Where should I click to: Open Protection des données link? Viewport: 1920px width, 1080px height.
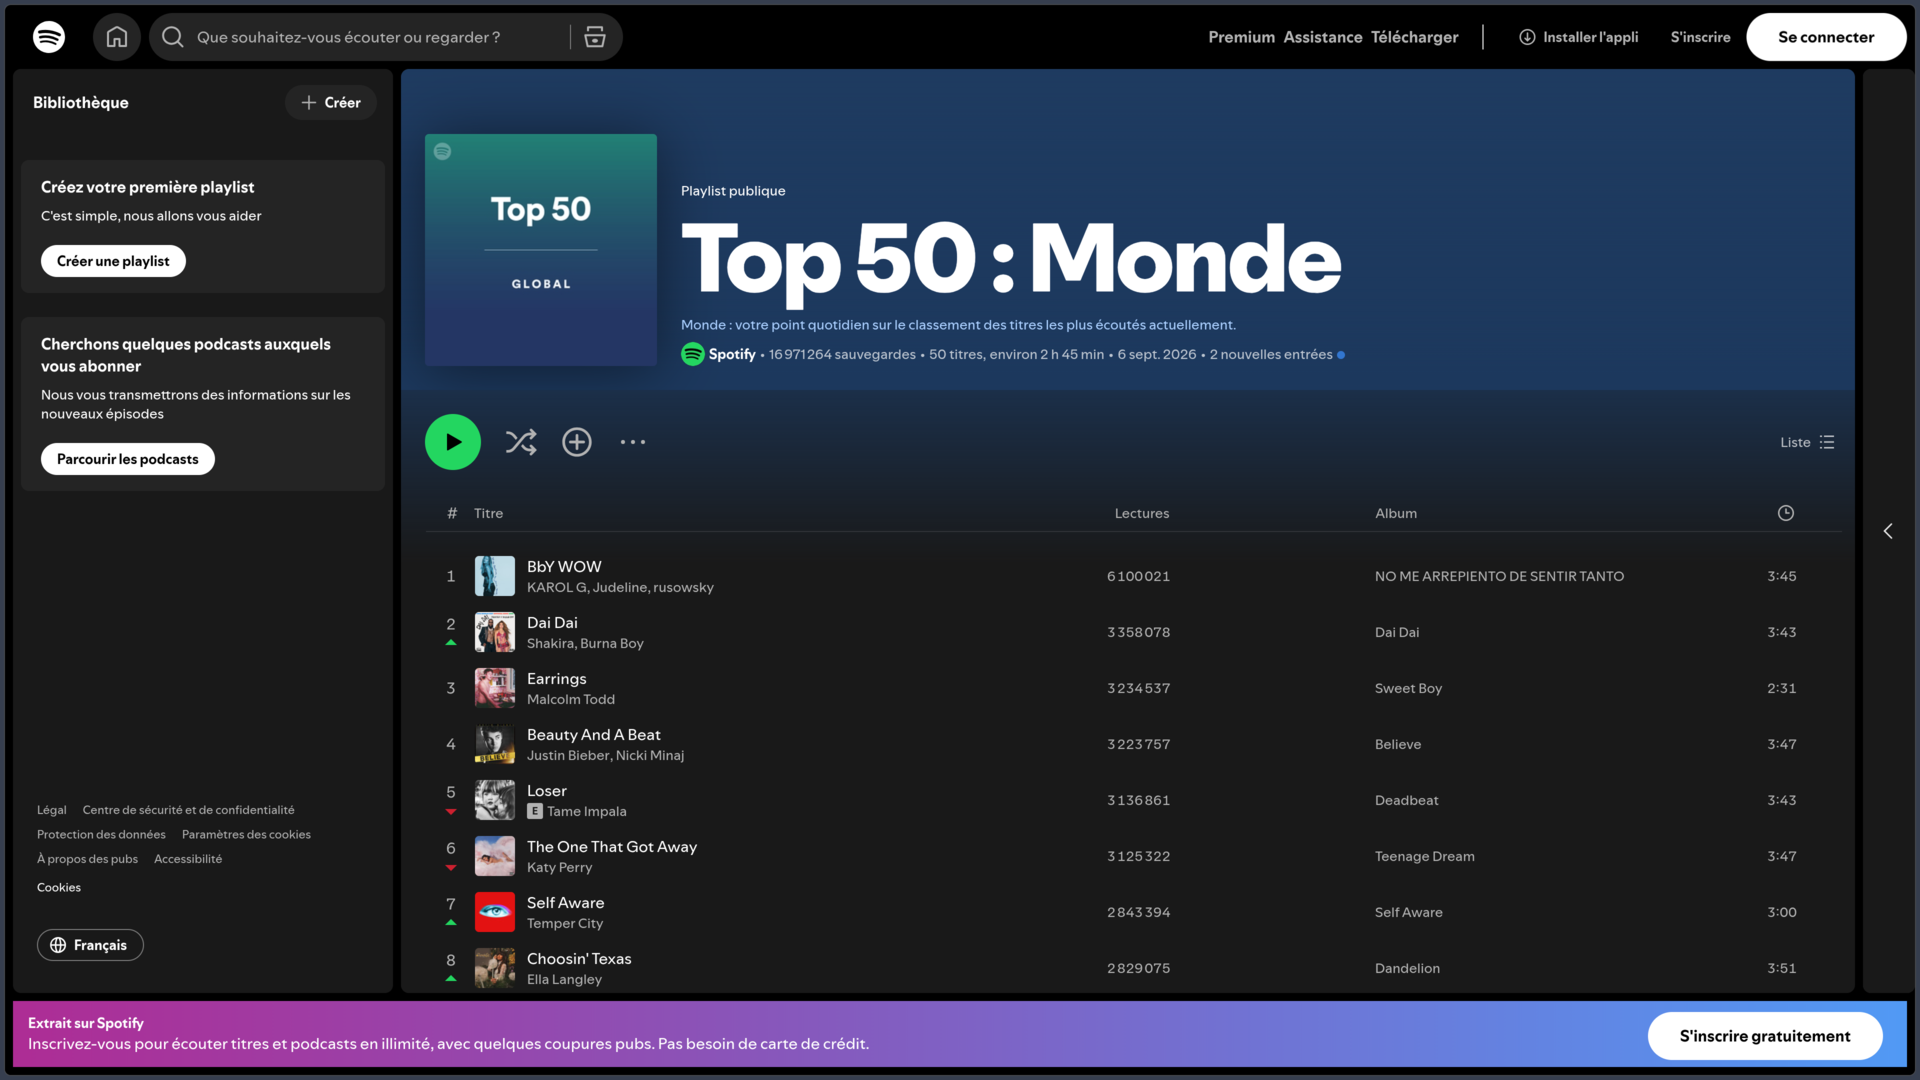[x=101, y=834]
